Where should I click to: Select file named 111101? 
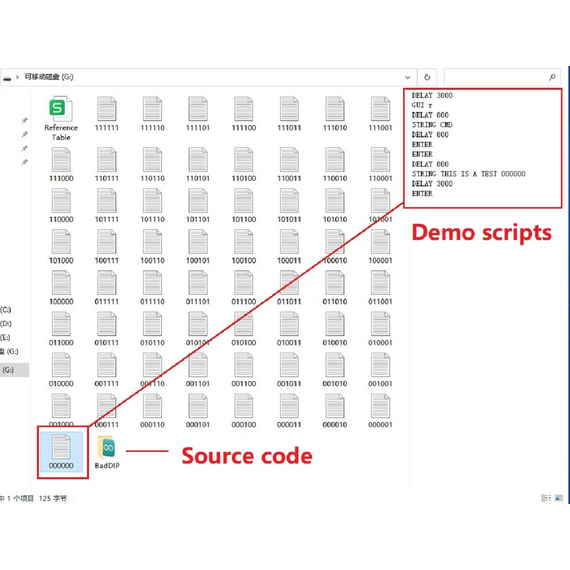coord(198,114)
